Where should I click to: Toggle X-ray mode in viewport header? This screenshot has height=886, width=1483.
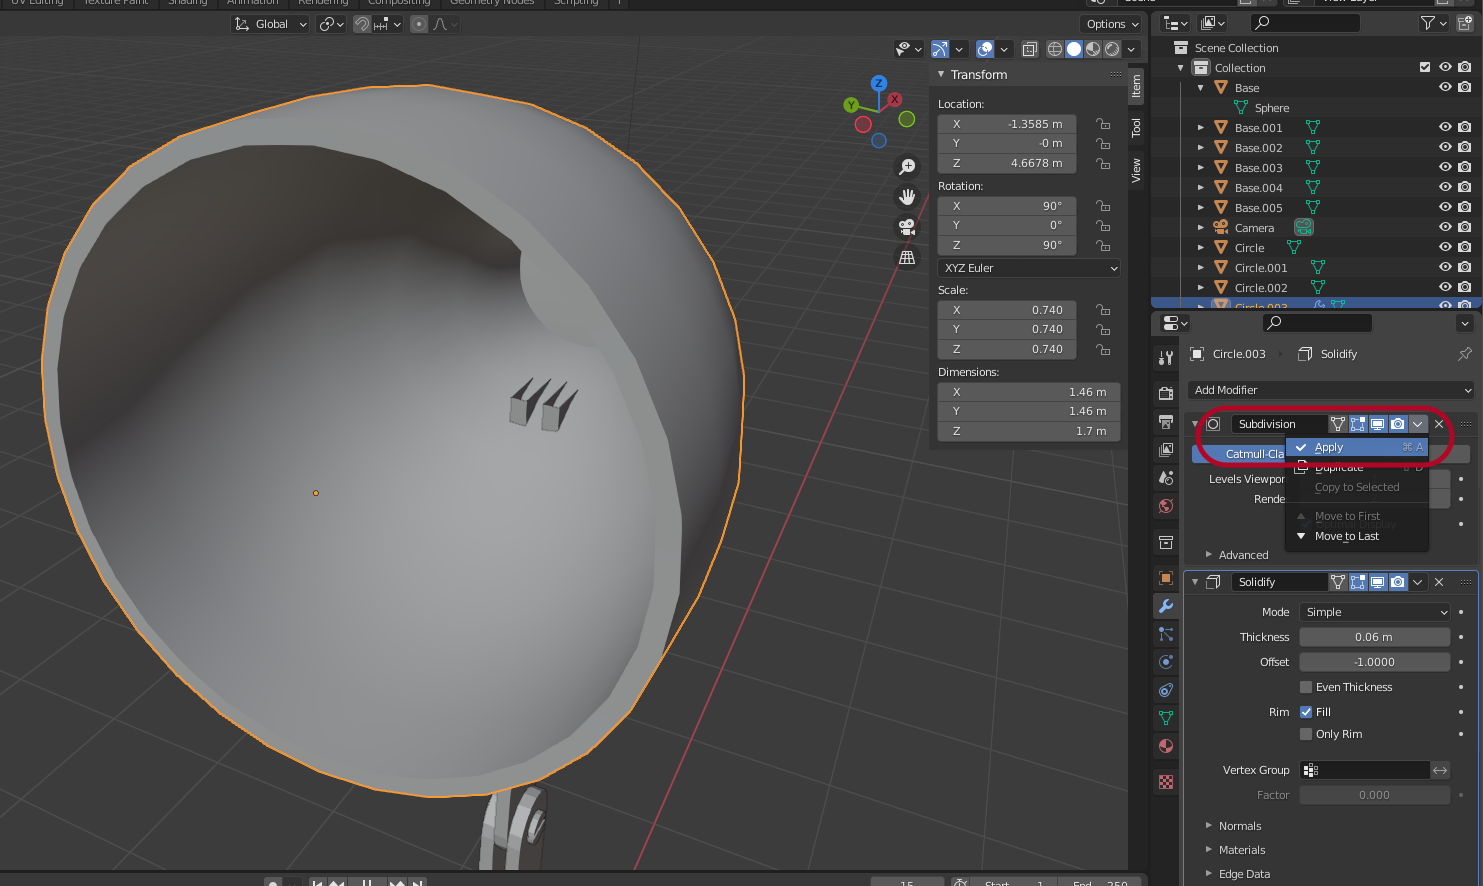click(x=1029, y=49)
